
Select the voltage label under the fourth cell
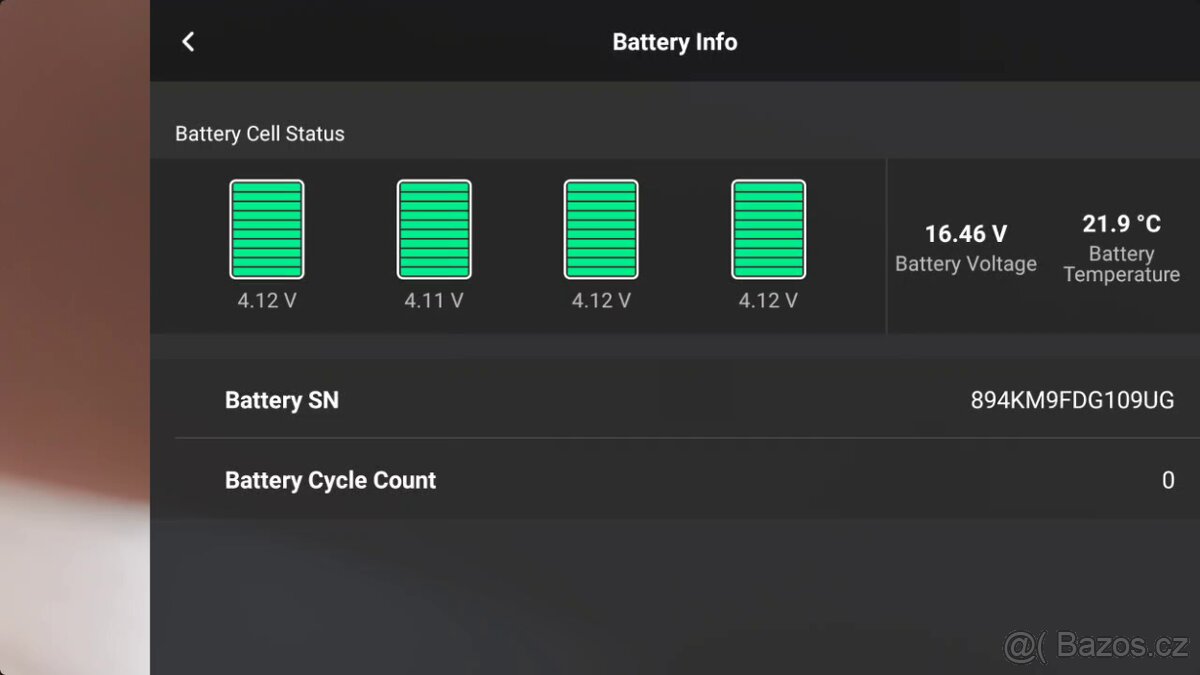[768, 300]
